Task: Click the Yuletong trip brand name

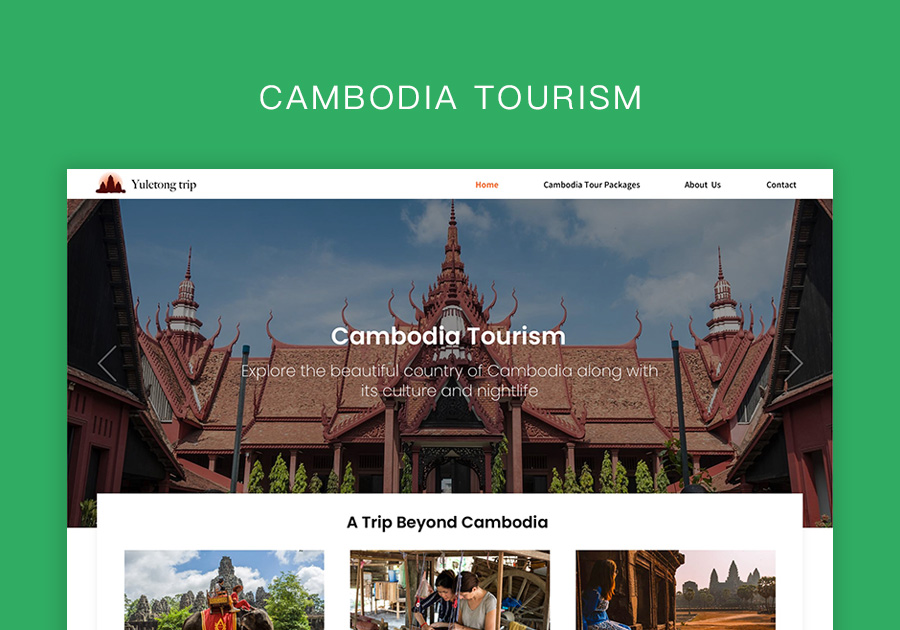Action: pos(164,185)
